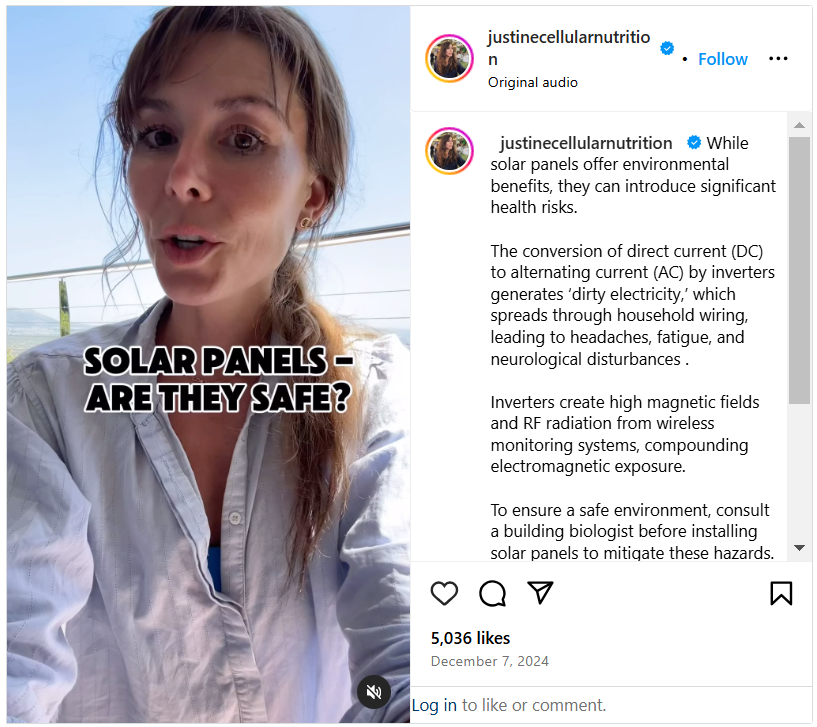This screenshot has width=817, height=727.
Task: Click the verified badge in the header
Action: 667,48
